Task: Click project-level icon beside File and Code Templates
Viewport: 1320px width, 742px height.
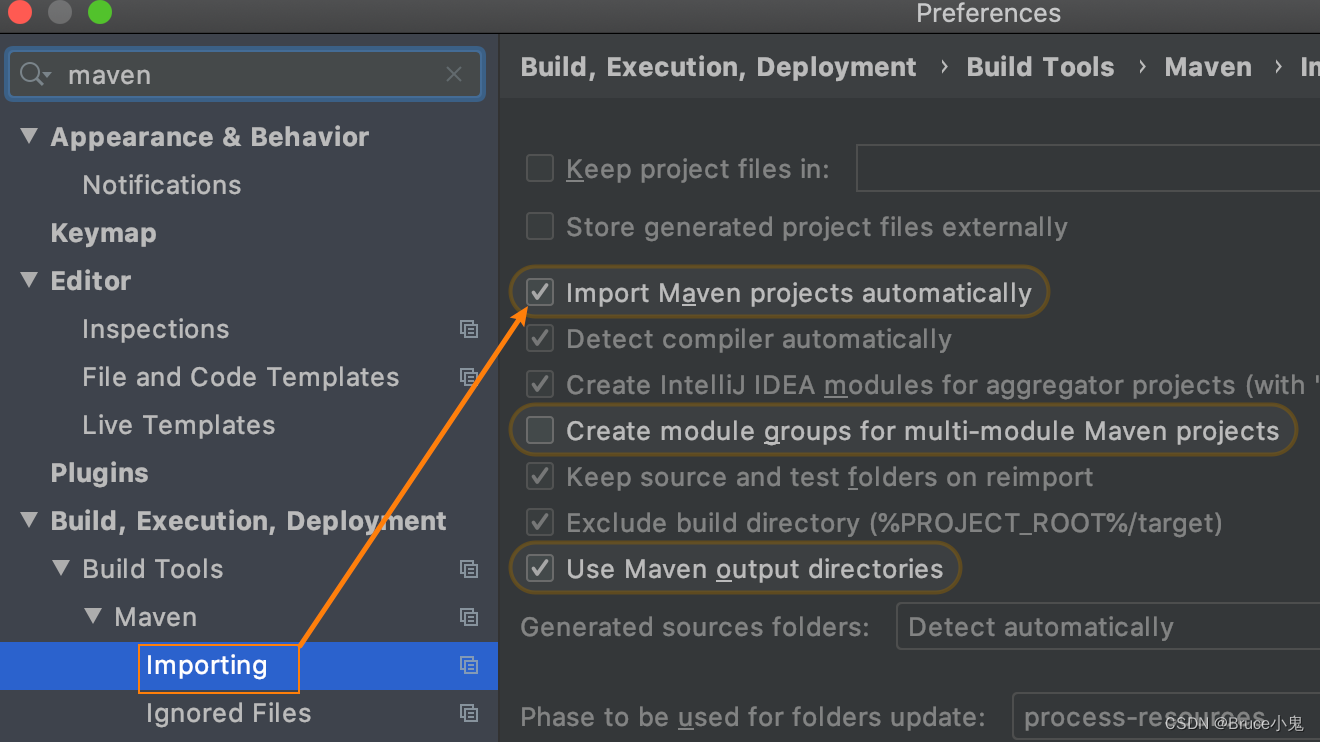Action: (x=468, y=377)
